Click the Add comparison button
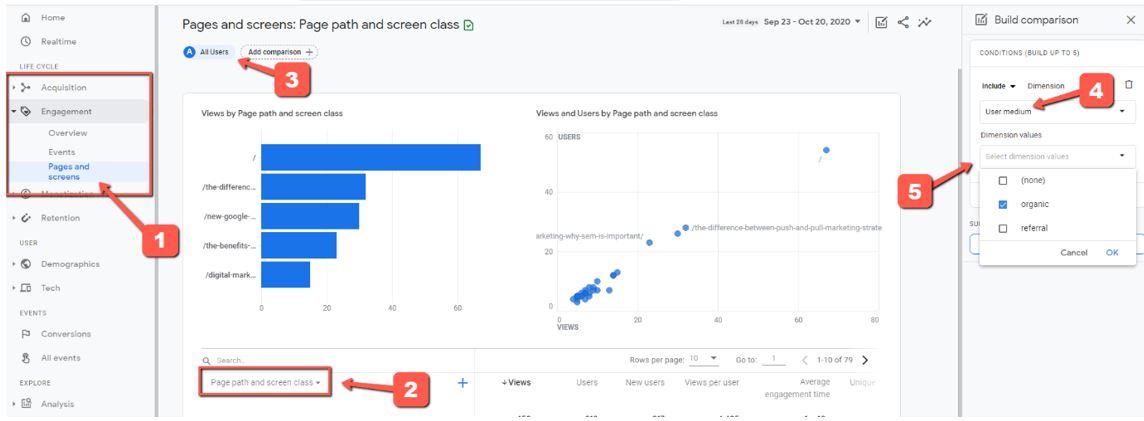The width and height of the screenshot is (1144, 421). [x=279, y=52]
